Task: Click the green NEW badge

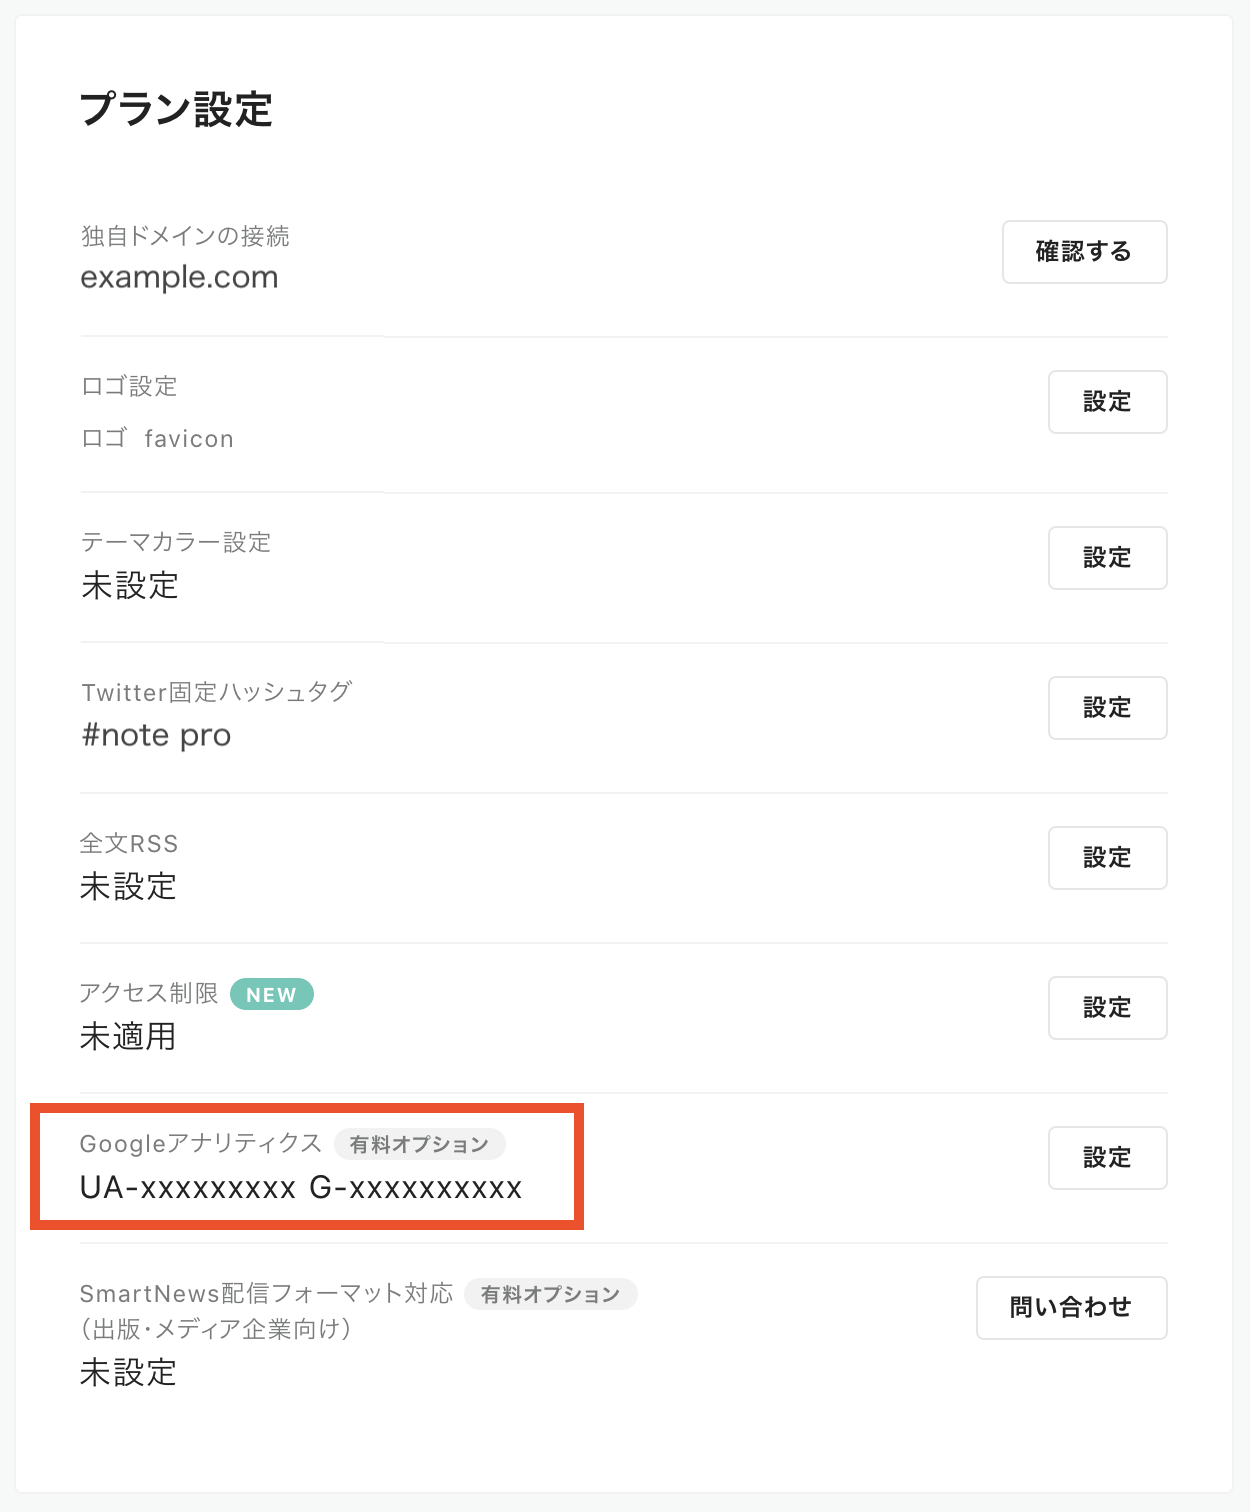Action: pyautogui.click(x=272, y=994)
